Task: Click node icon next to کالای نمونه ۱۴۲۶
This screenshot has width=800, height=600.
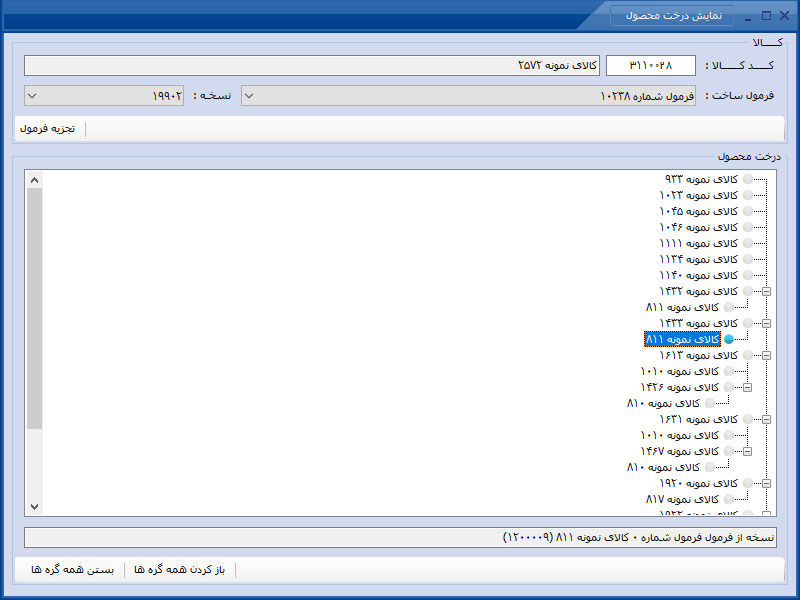Action: (729, 387)
